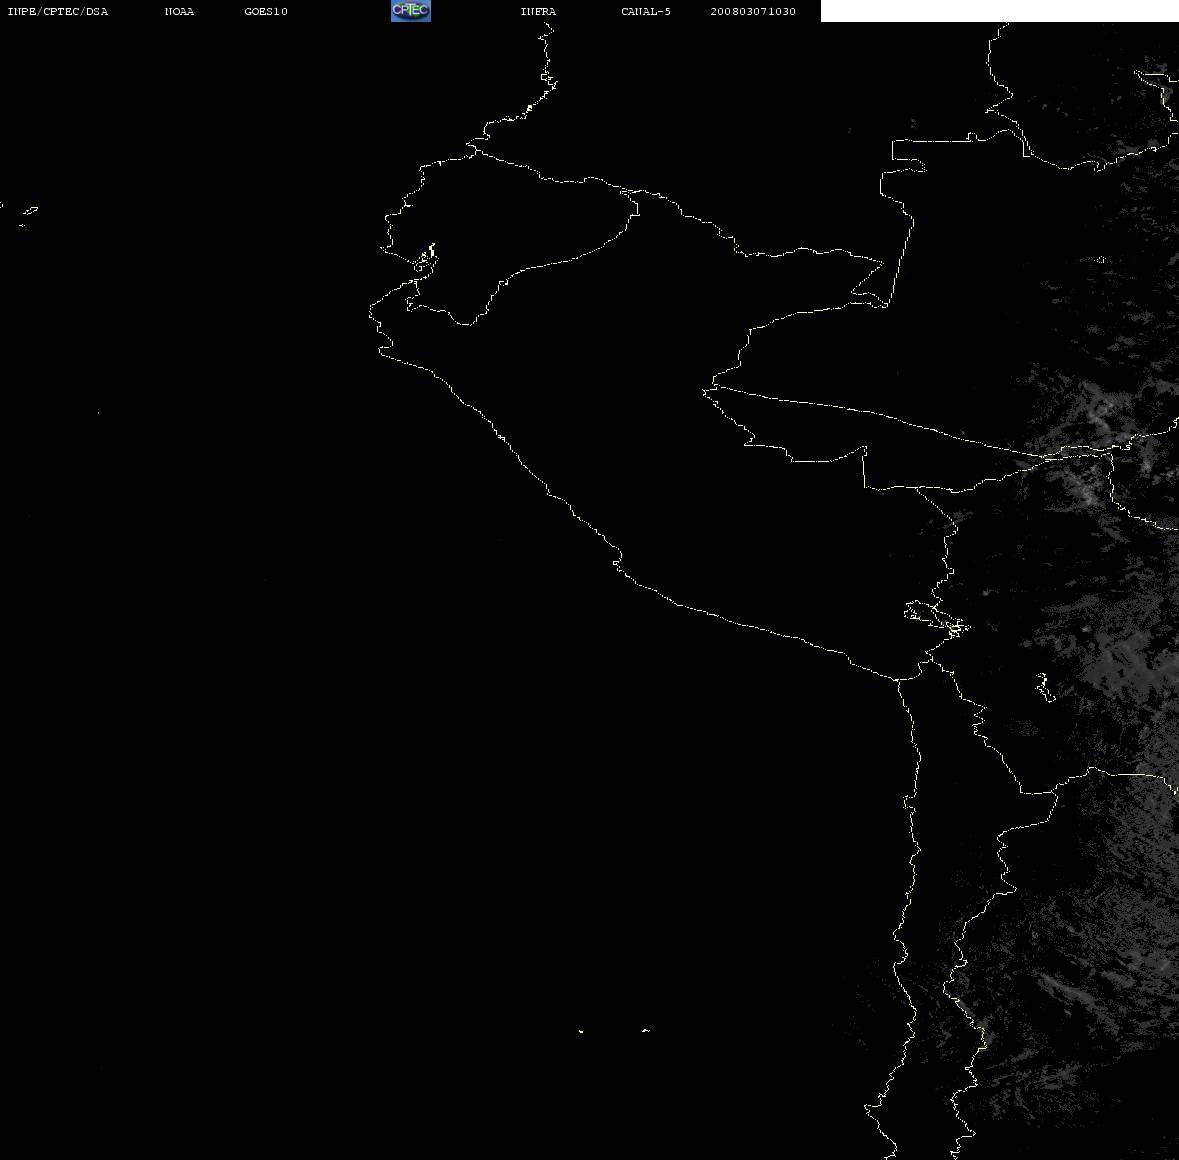Click the white blank box in header
Viewport: 1179px width, 1160px height.
pyautogui.click(x=999, y=11)
